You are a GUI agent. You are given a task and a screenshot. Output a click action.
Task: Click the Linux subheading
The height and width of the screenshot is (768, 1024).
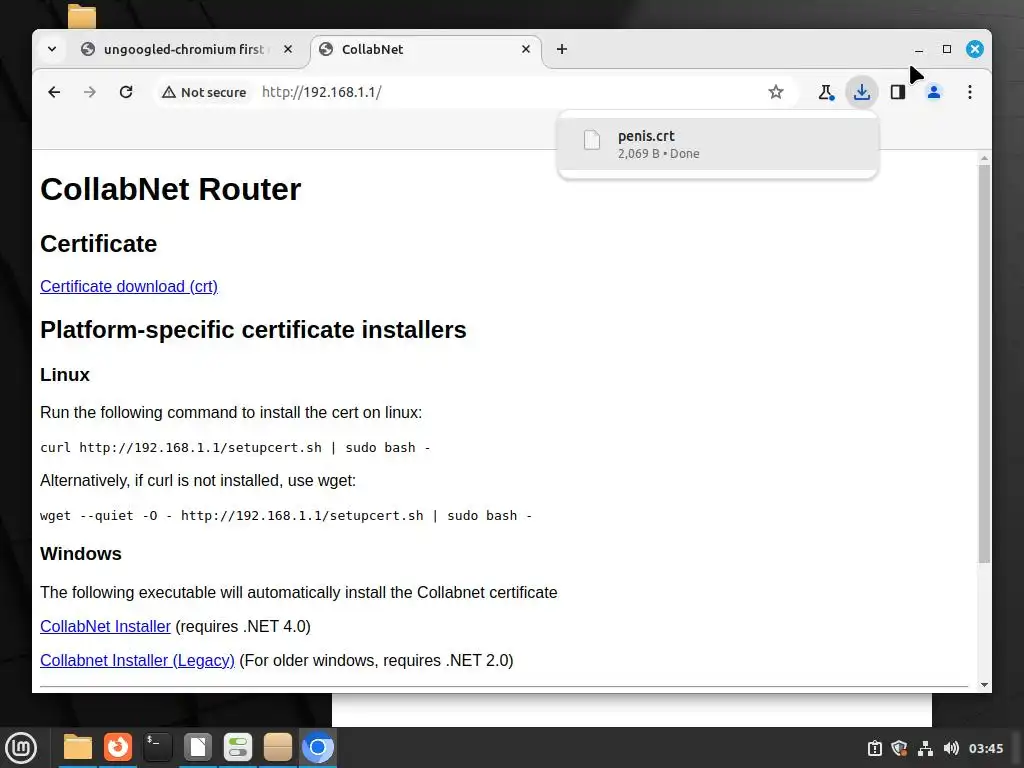pyautogui.click(x=65, y=375)
